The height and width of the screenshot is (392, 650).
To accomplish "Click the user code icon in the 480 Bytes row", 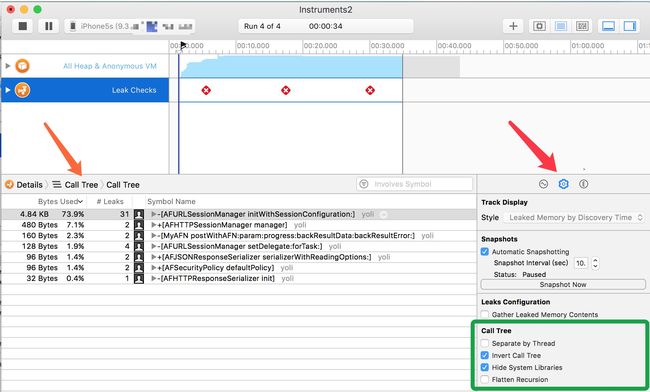I will pyautogui.click(x=139, y=225).
